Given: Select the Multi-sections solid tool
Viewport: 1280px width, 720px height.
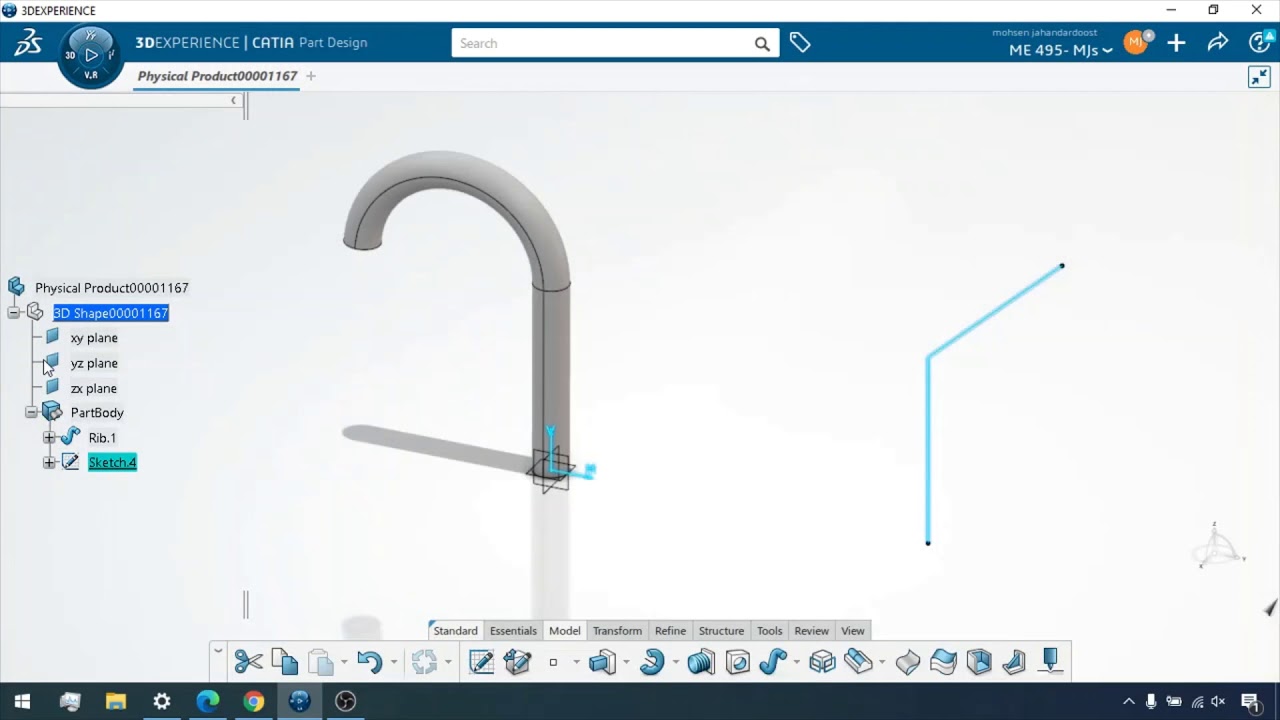Looking at the screenshot, I should coord(822,661).
